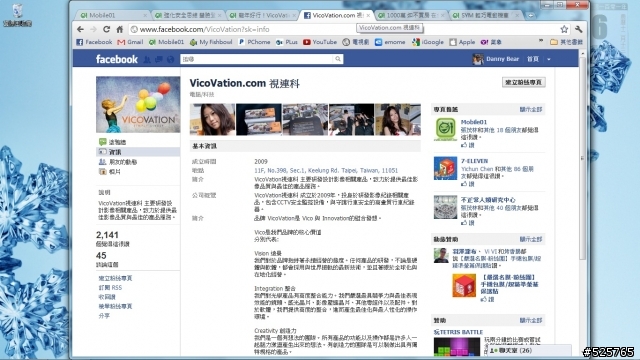The image size is (640, 360).
Task: Switch to the SYM browser tab
Action: tap(484, 15)
